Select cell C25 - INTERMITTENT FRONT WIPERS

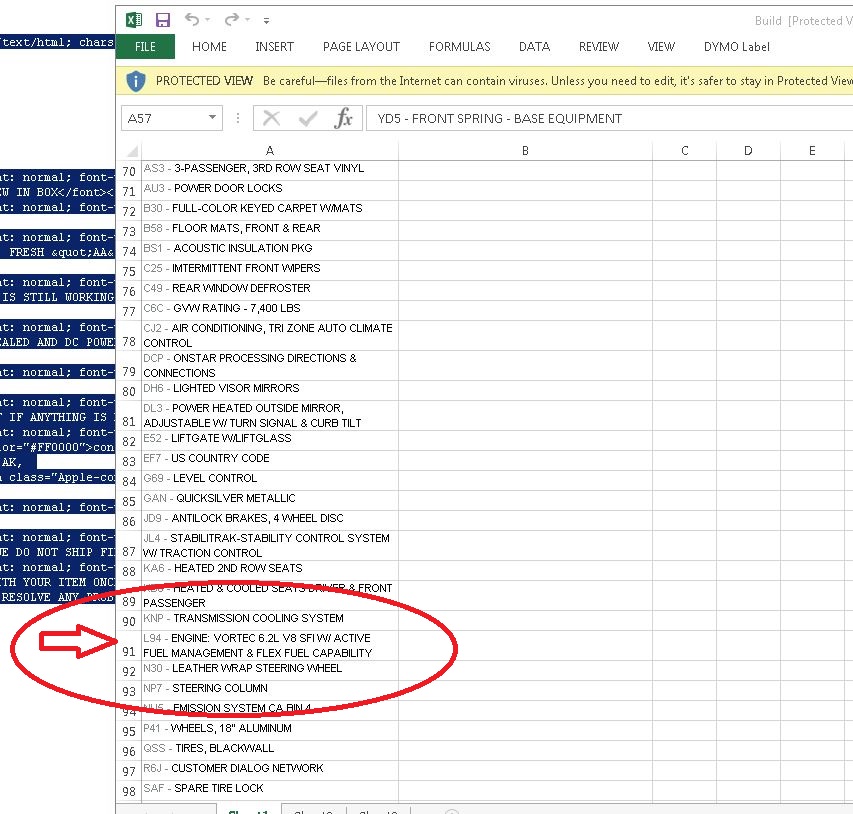(x=270, y=270)
